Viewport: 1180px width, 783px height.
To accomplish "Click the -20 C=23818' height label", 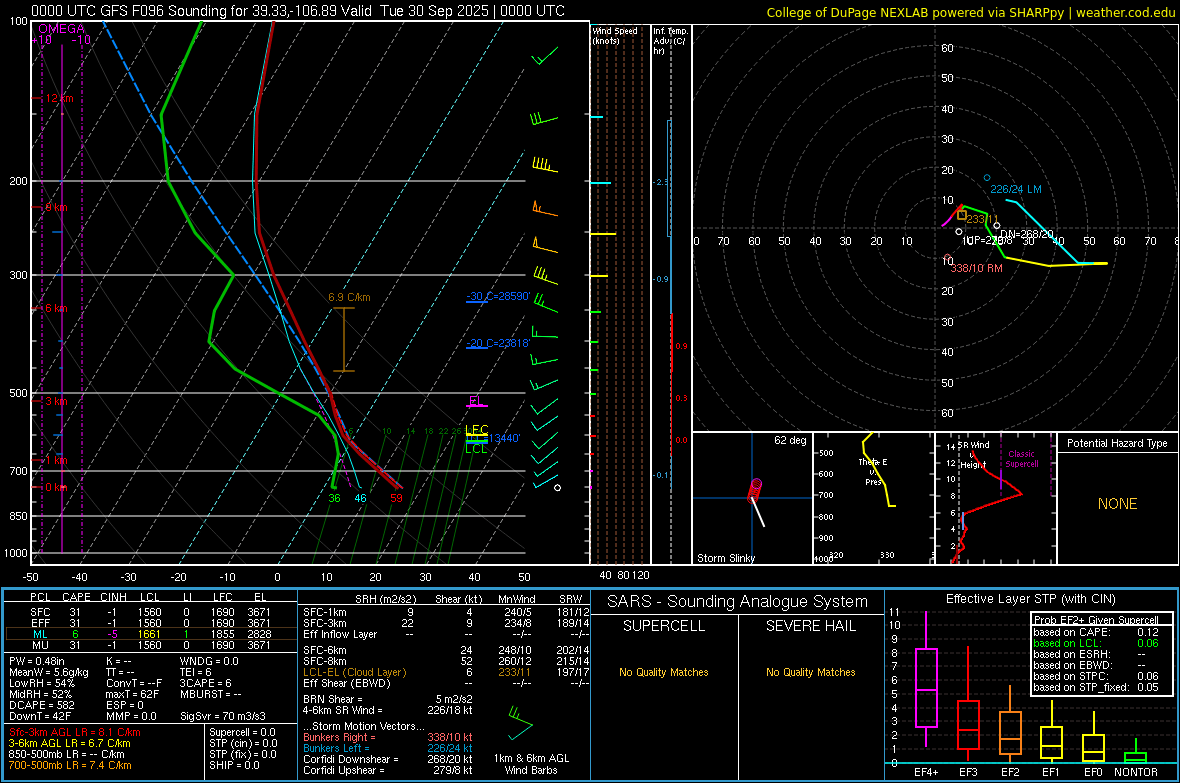I will (498, 343).
